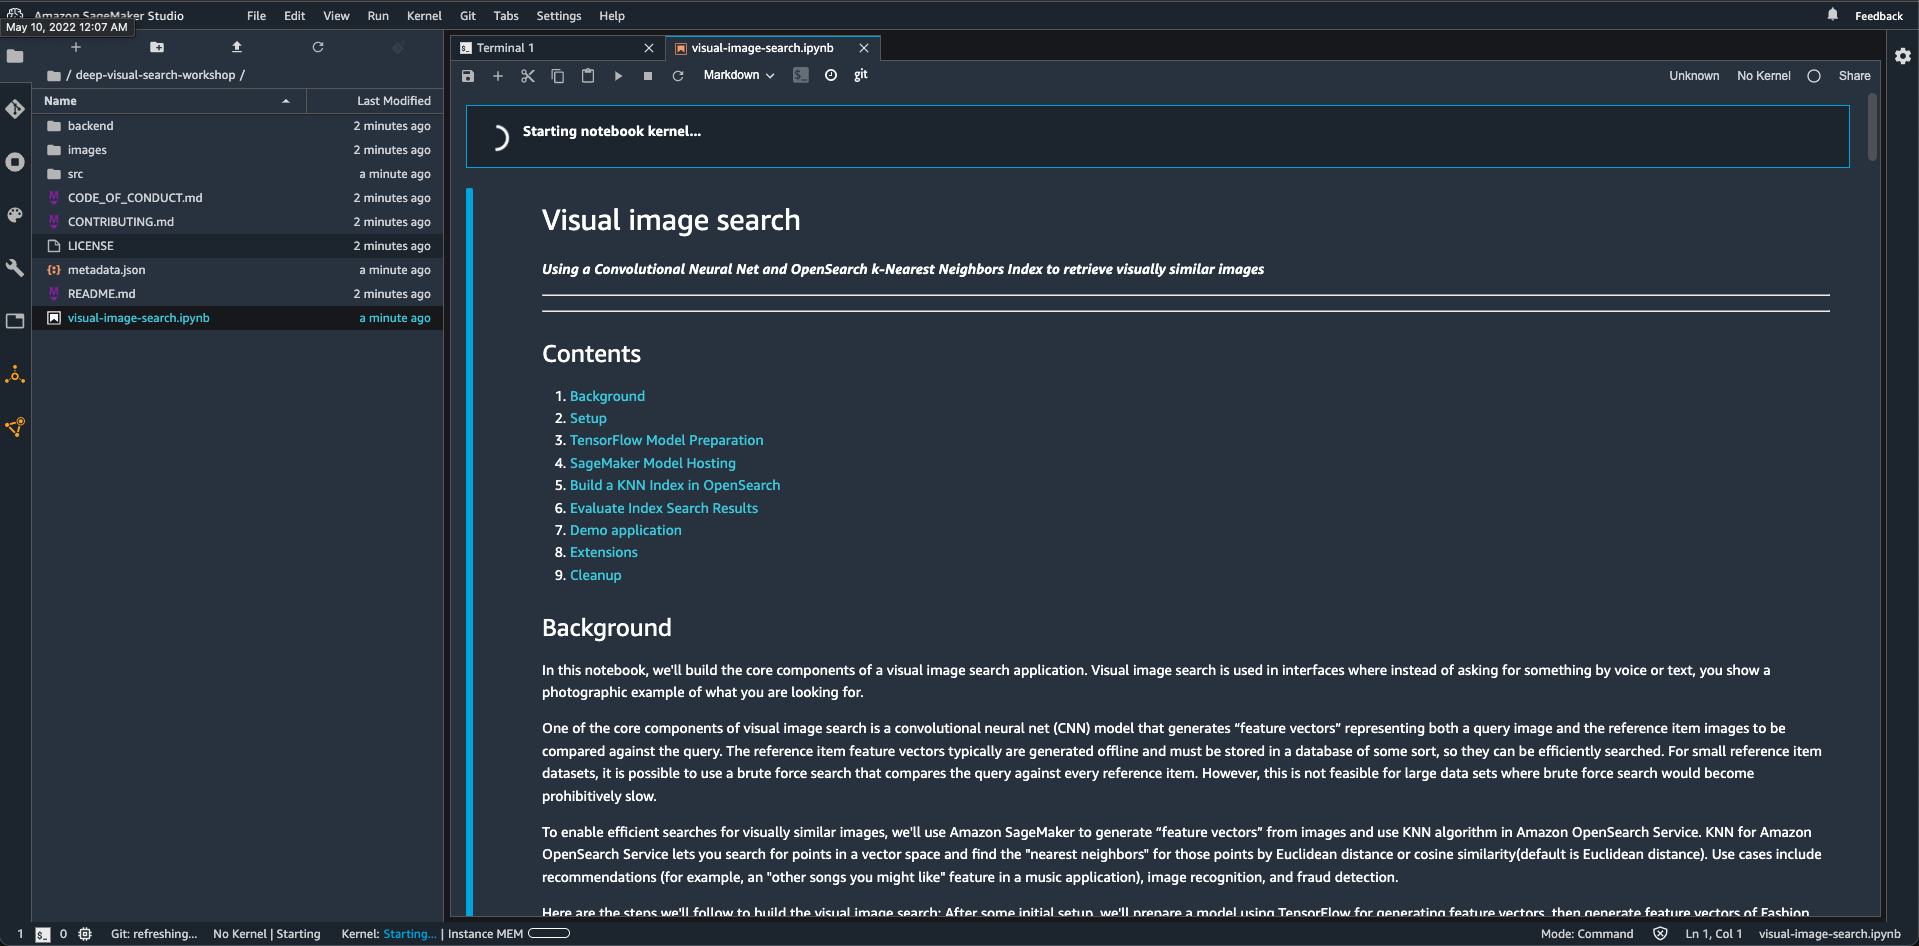
Task: Insert a cell below with plus icon
Action: coord(498,76)
